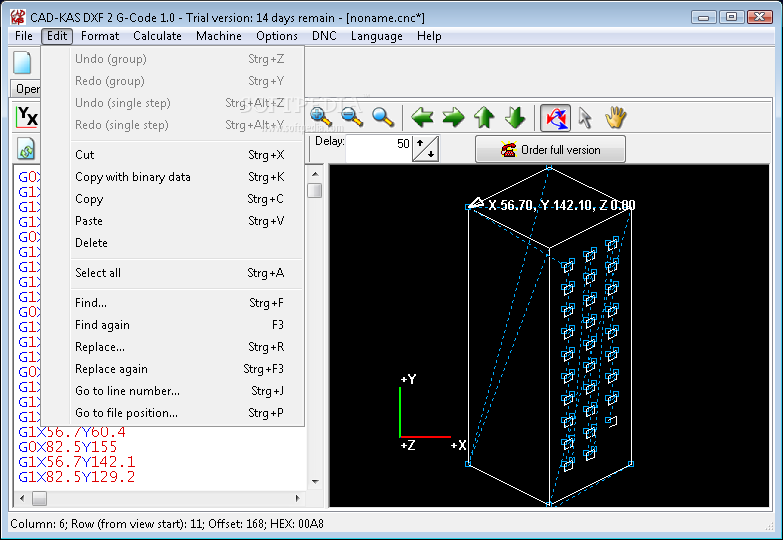Adjust Delay value with spin arrows

426,148
